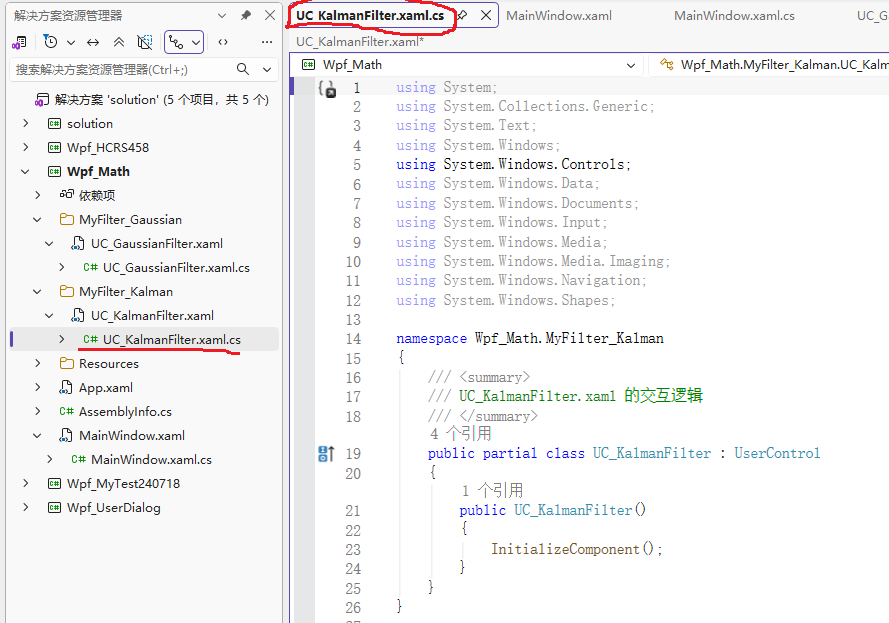Collapse the MainWindow.xaml node
This screenshot has width=889, height=623.
coord(37,435)
